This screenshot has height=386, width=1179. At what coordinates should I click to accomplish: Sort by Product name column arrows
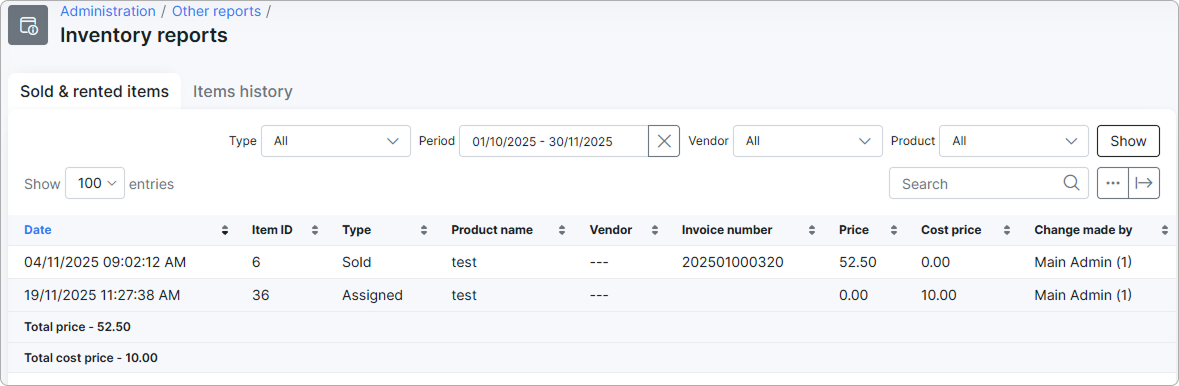(x=562, y=230)
